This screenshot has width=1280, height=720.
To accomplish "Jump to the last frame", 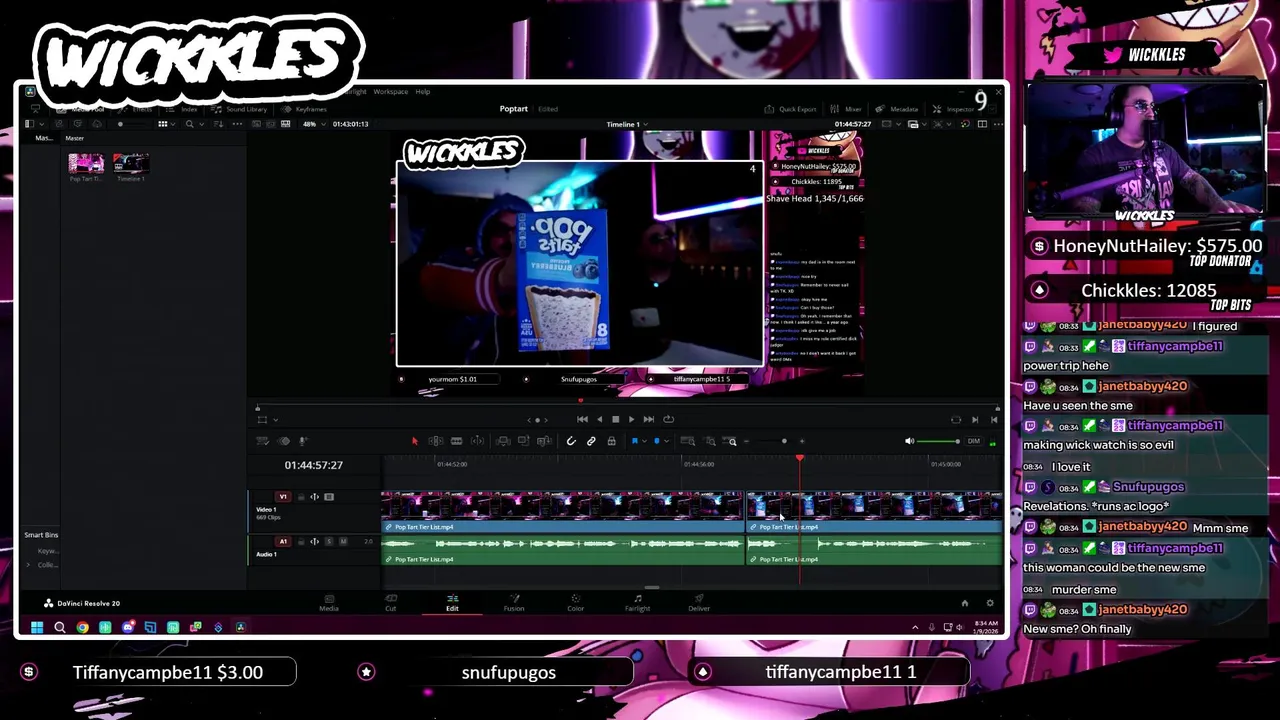I will [648, 419].
